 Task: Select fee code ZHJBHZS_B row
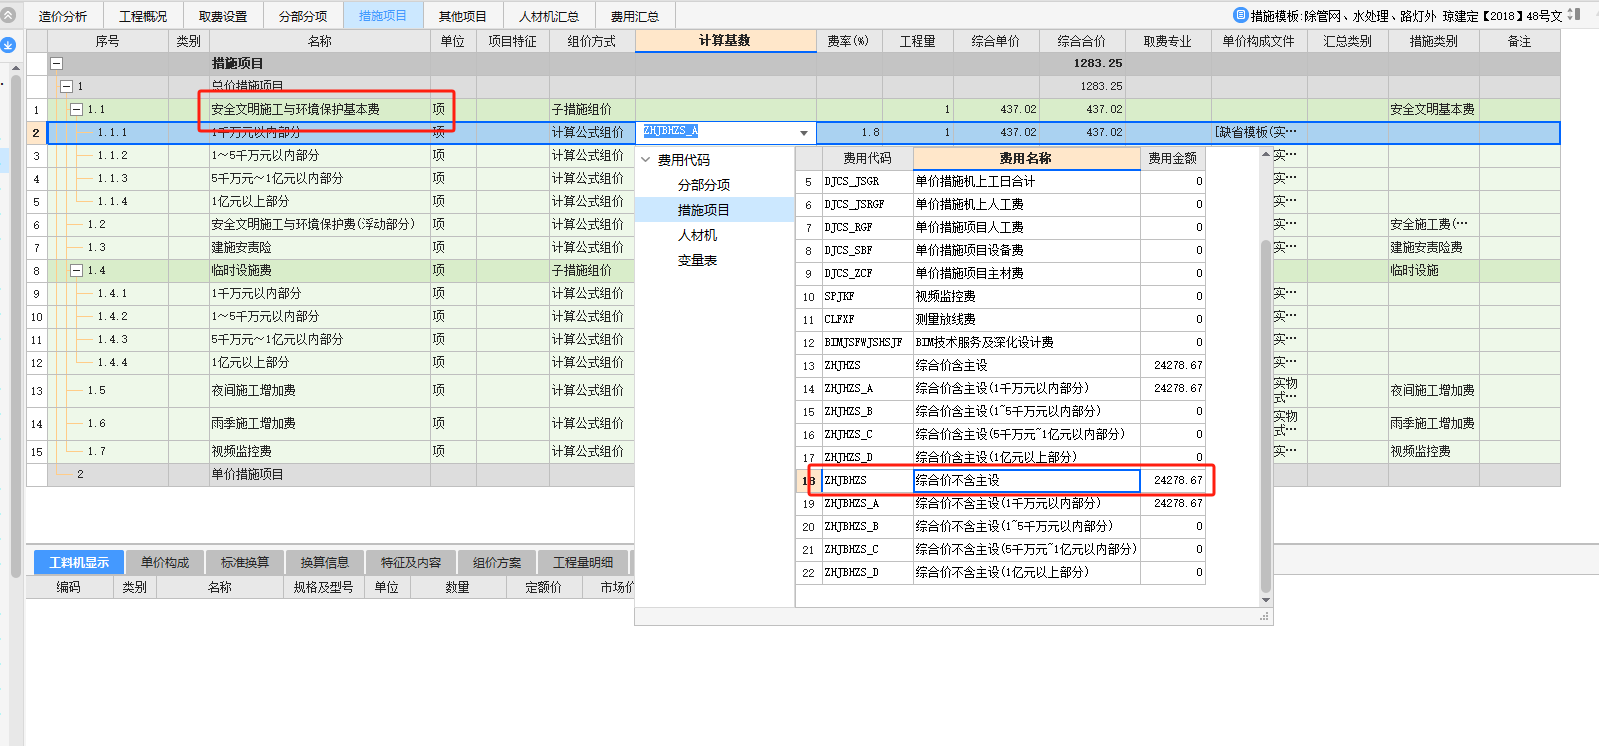click(x=1000, y=526)
